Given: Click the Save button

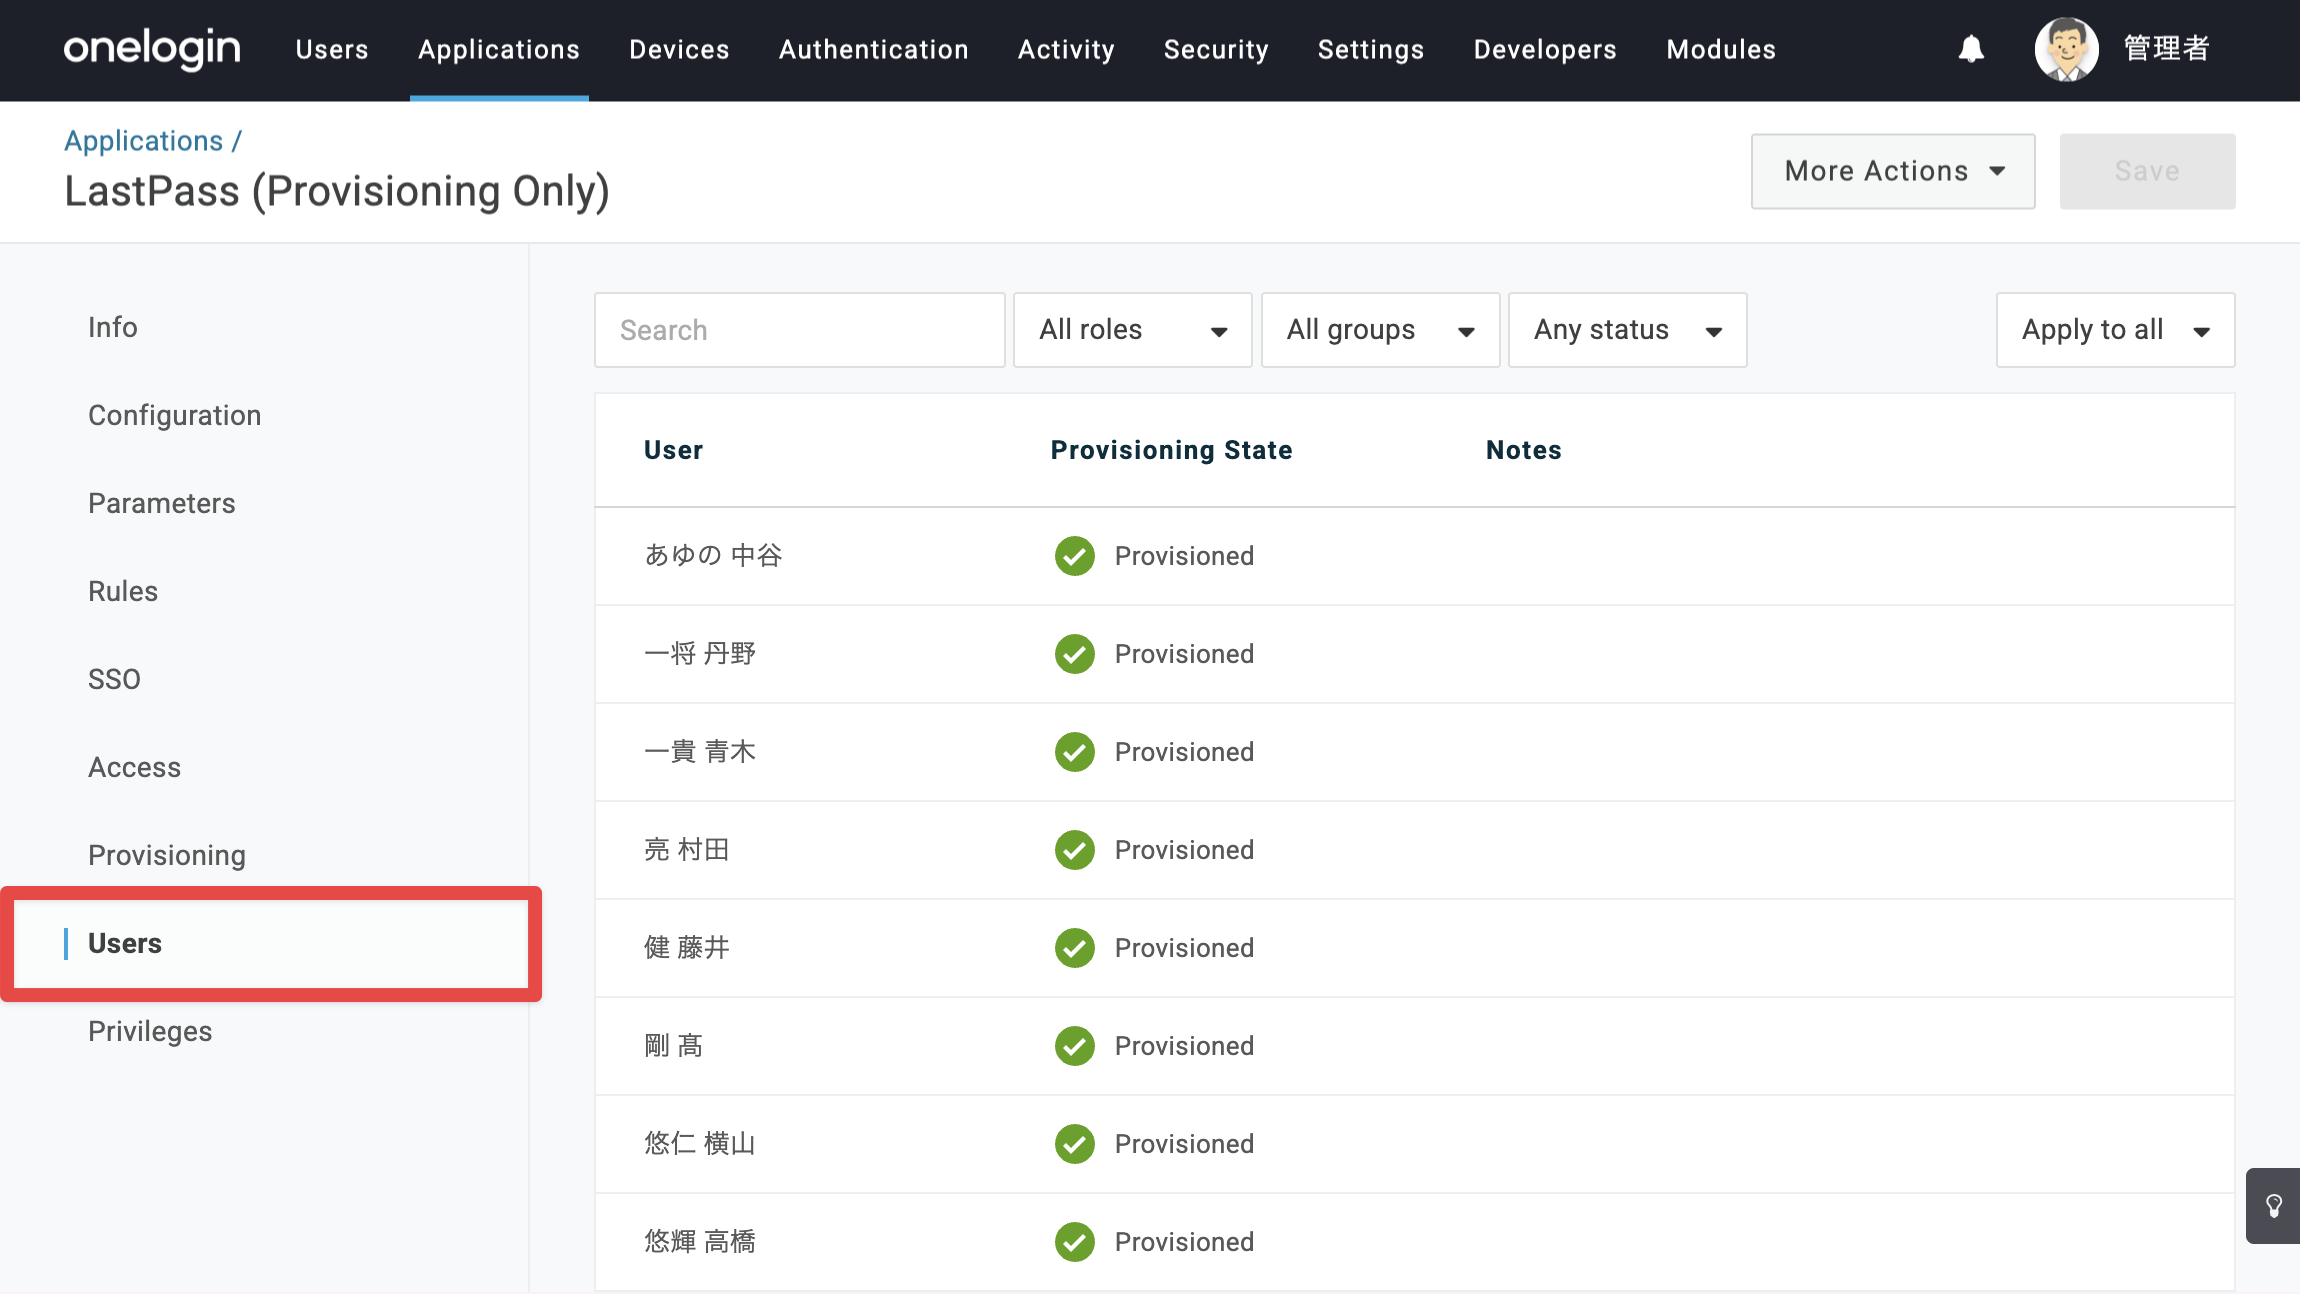Looking at the screenshot, I should point(2147,171).
